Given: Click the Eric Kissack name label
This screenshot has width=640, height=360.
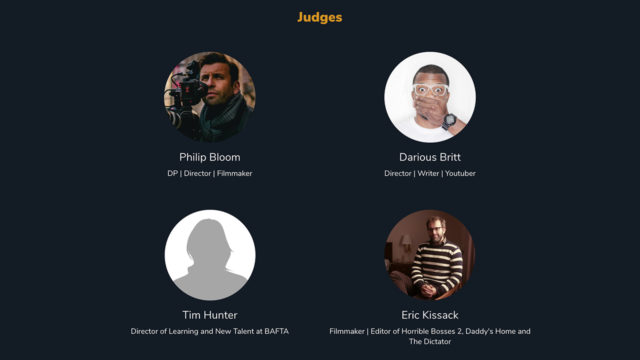Looking at the screenshot, I should (430, 315).
